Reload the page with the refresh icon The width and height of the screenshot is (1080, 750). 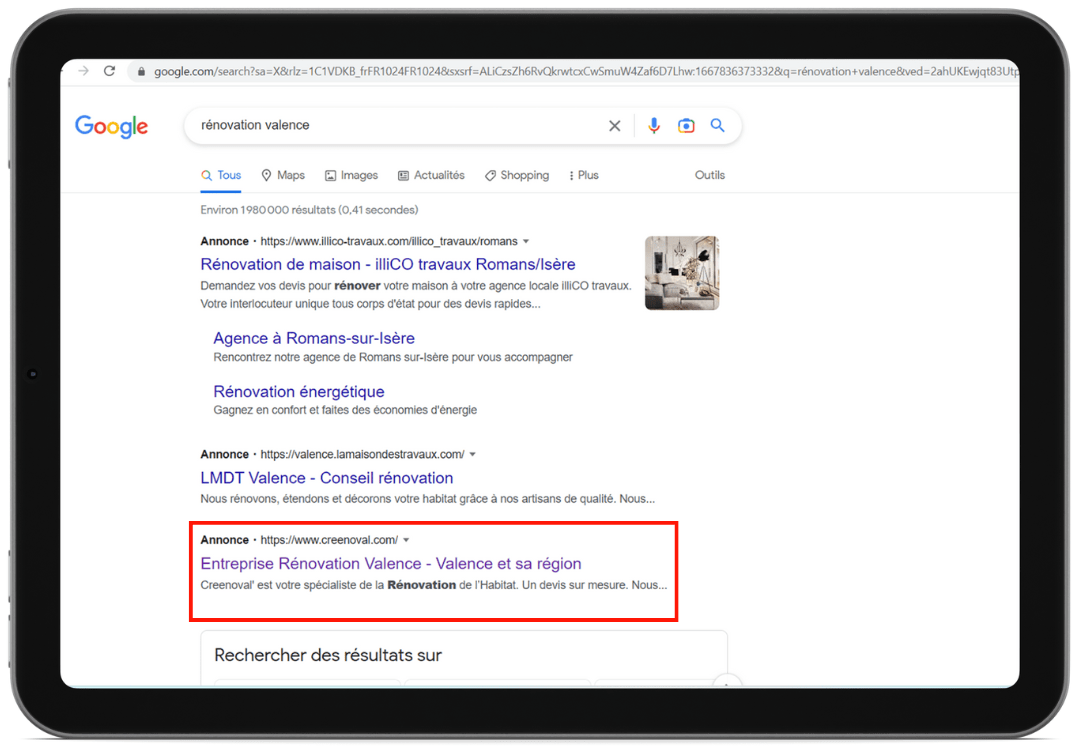click(108, 71)
